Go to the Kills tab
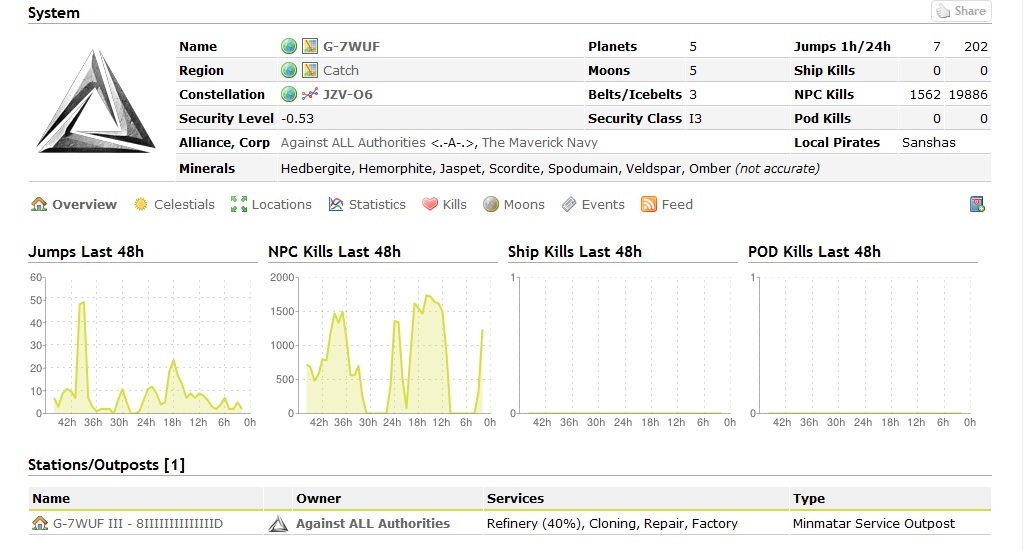 click(x=444, y=204)
